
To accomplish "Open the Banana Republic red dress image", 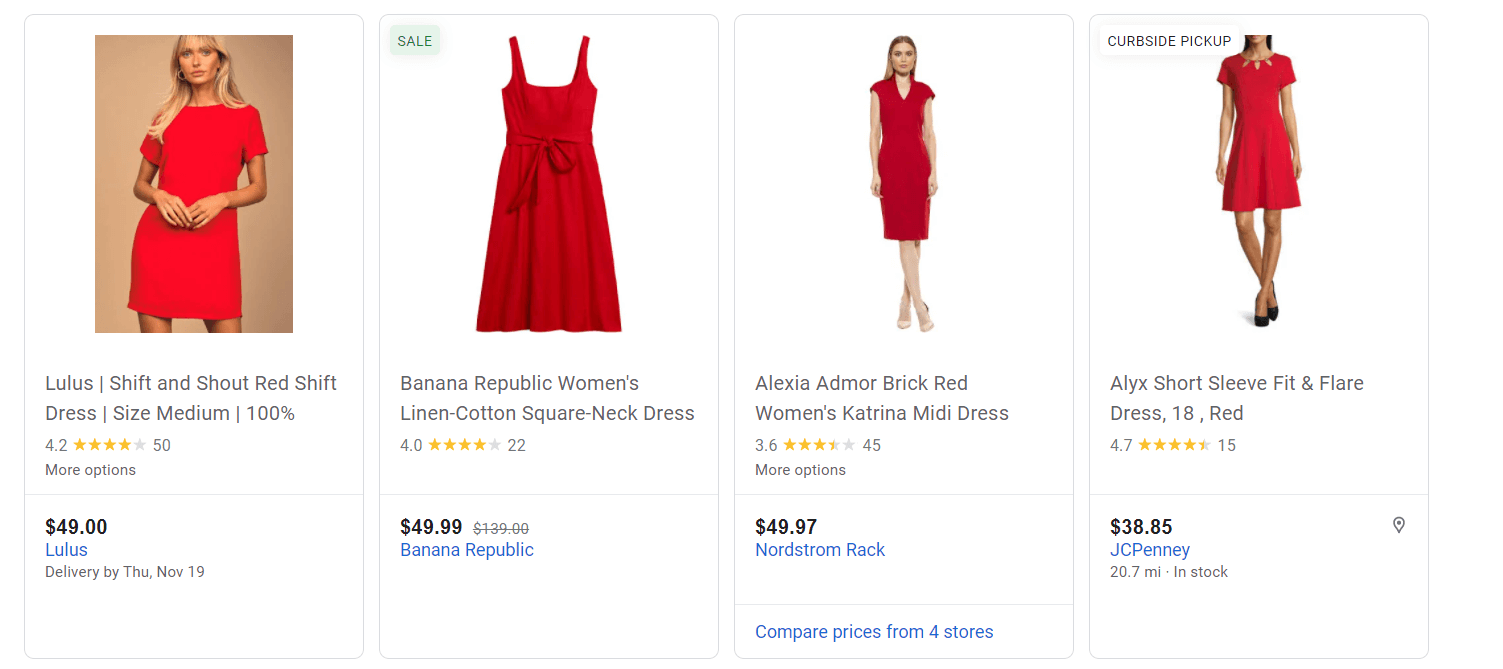I will [548, 184].
